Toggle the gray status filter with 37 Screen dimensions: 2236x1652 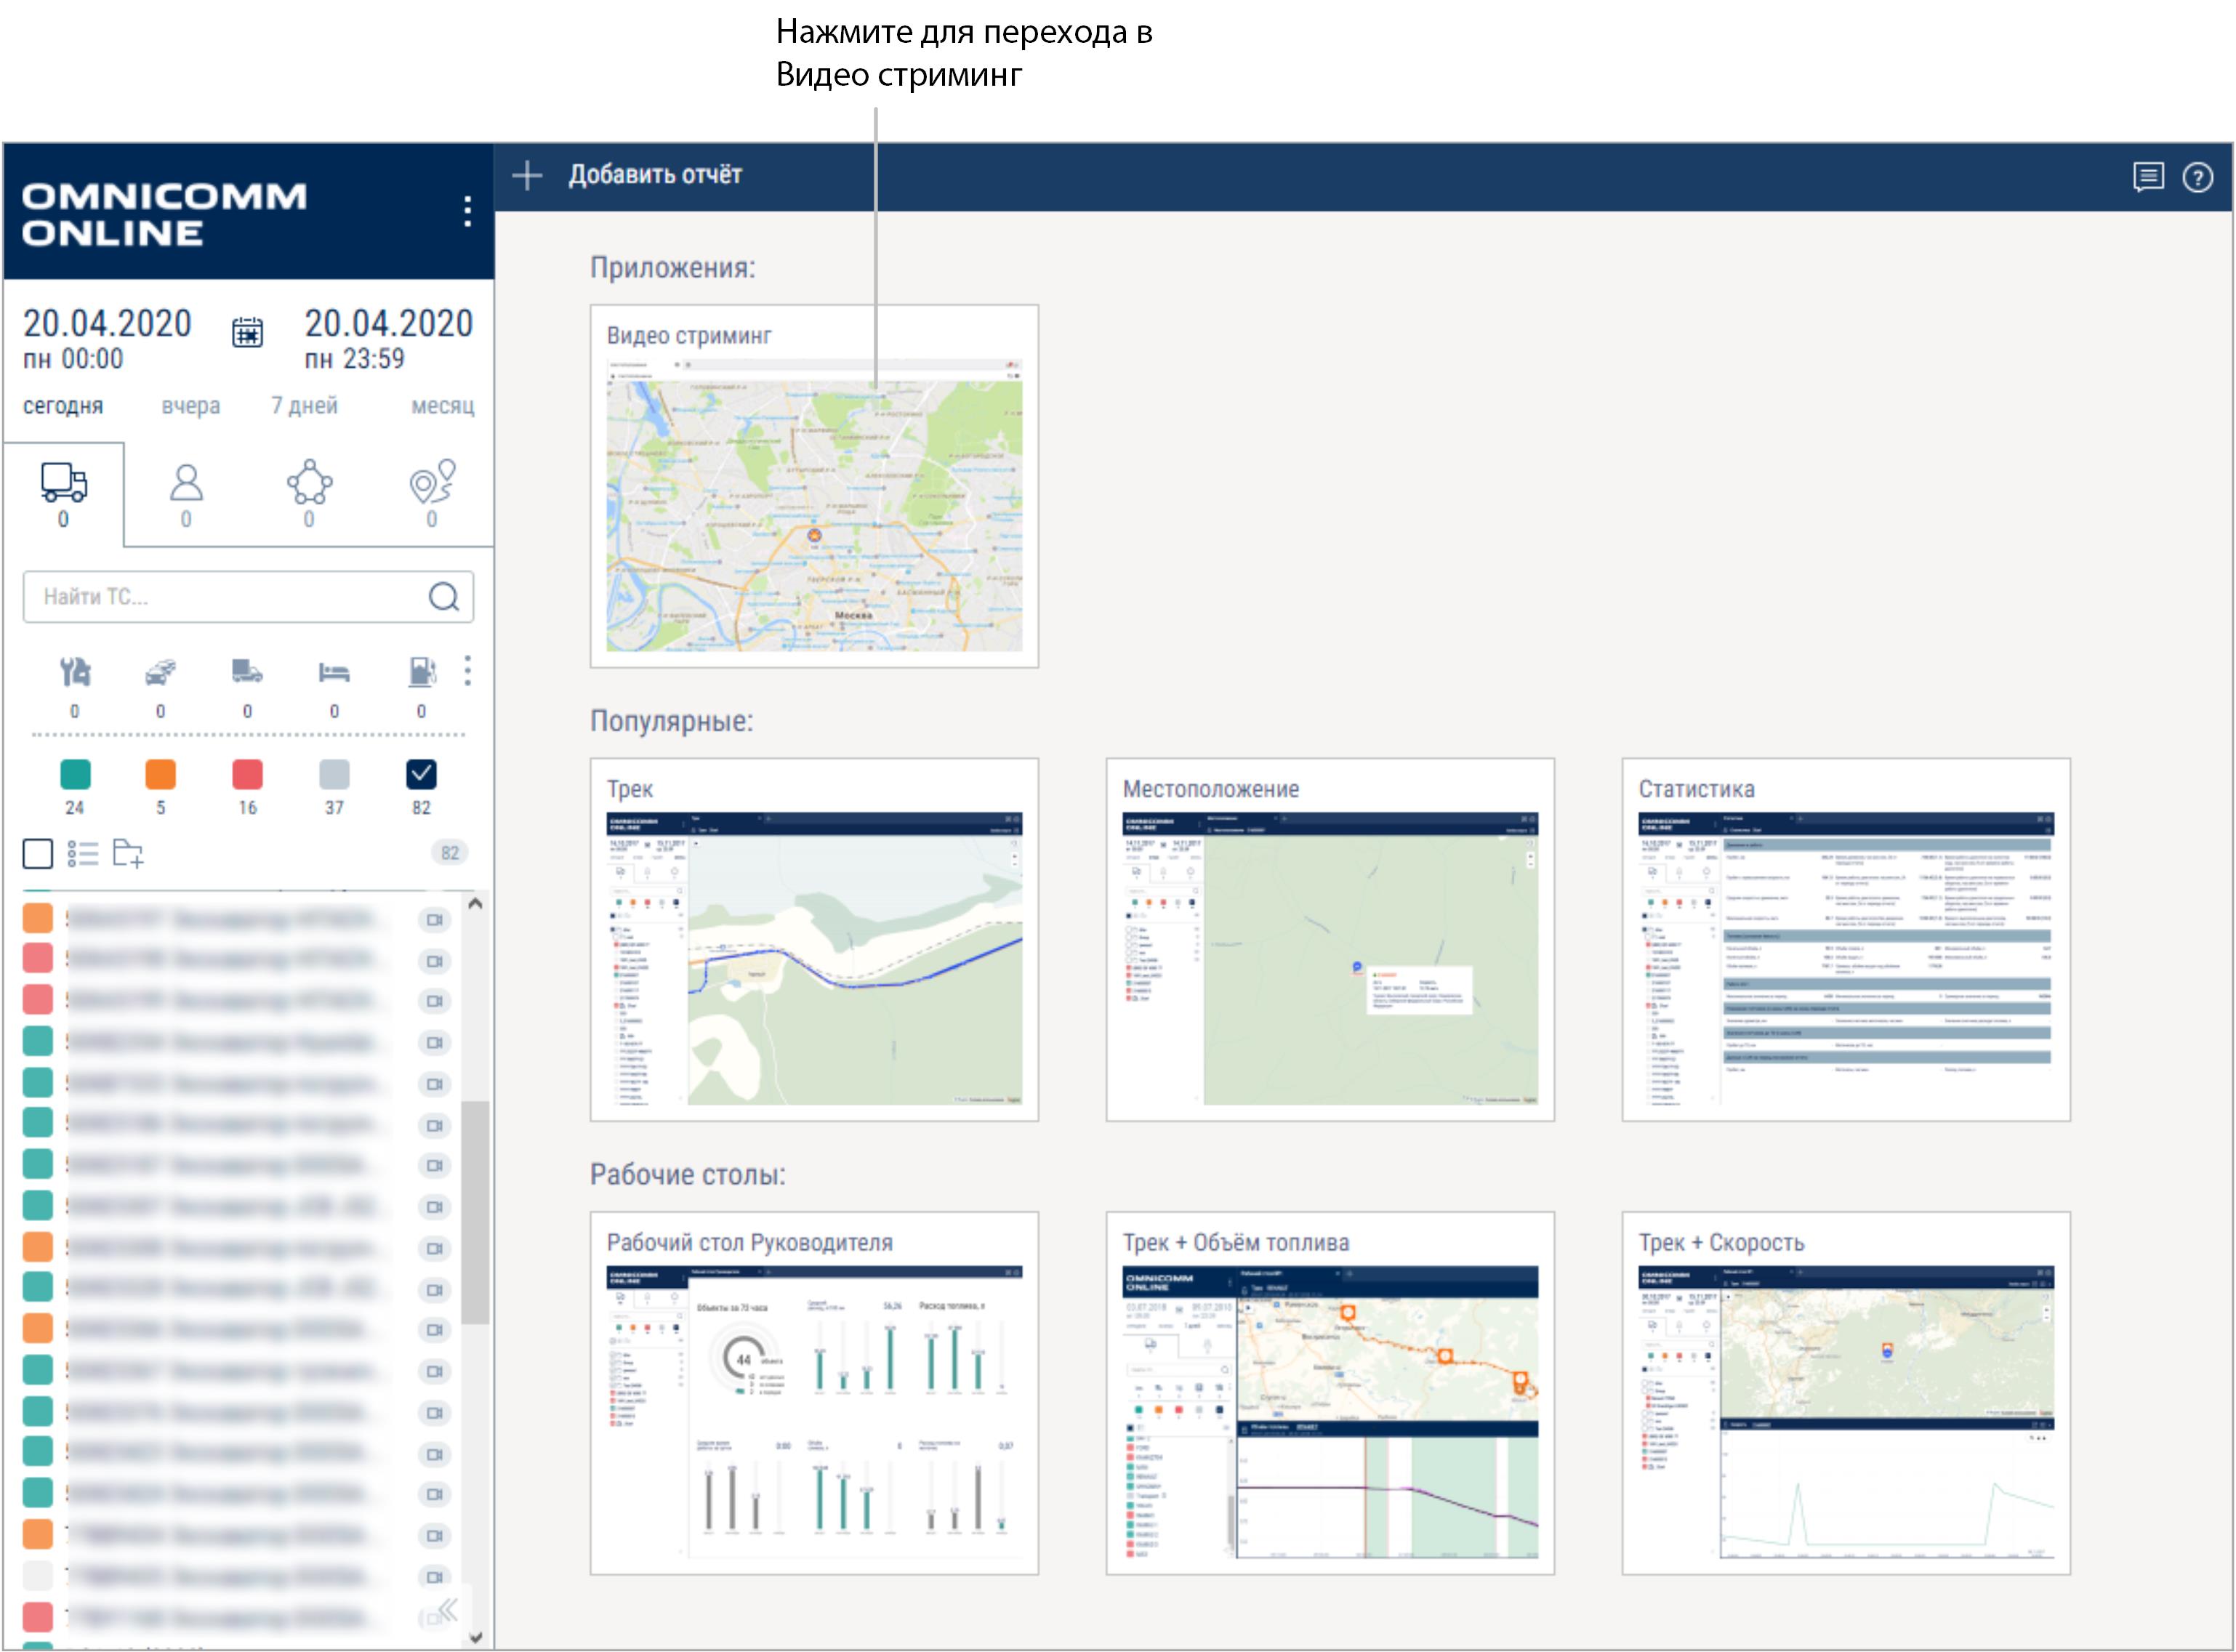(334, 774)
